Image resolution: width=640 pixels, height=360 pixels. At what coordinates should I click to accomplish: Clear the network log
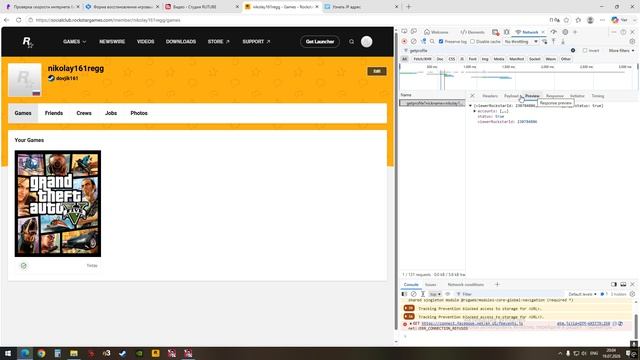413,41
